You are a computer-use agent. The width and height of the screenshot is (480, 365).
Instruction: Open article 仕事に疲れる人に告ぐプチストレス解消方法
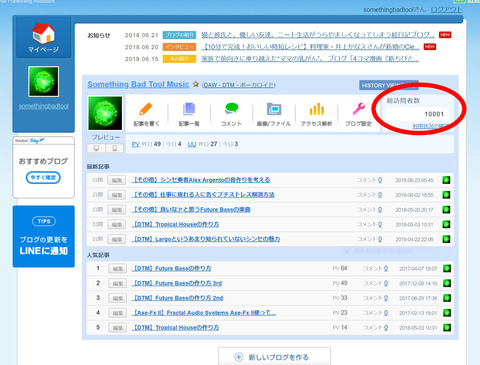(203, 195)
